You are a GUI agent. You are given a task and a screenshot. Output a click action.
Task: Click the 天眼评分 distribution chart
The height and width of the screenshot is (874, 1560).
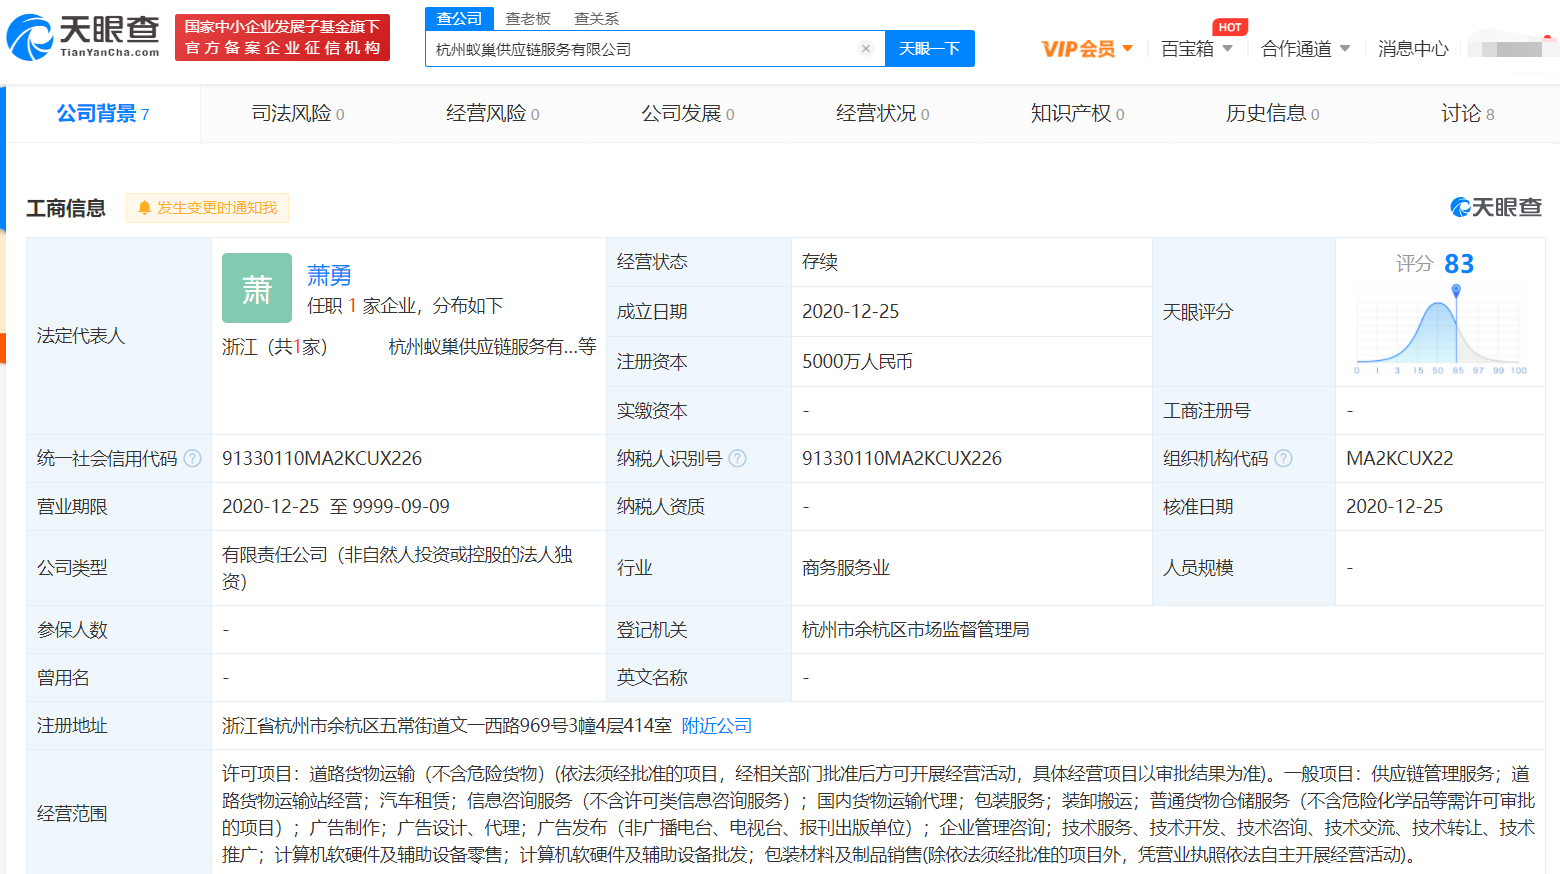click(1441, 329)
